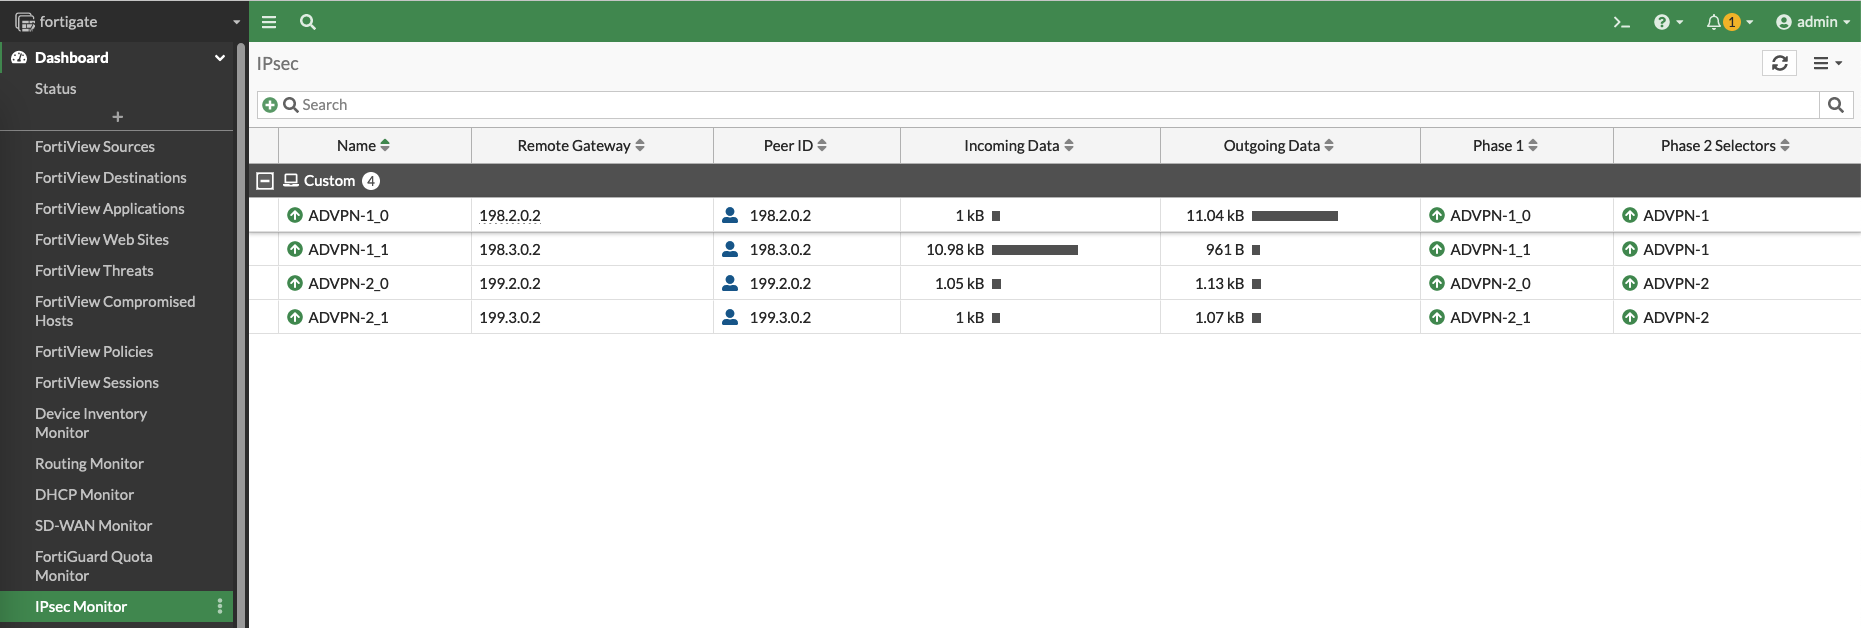Click the top bar magnifier search icon

(x=308, y=22)
